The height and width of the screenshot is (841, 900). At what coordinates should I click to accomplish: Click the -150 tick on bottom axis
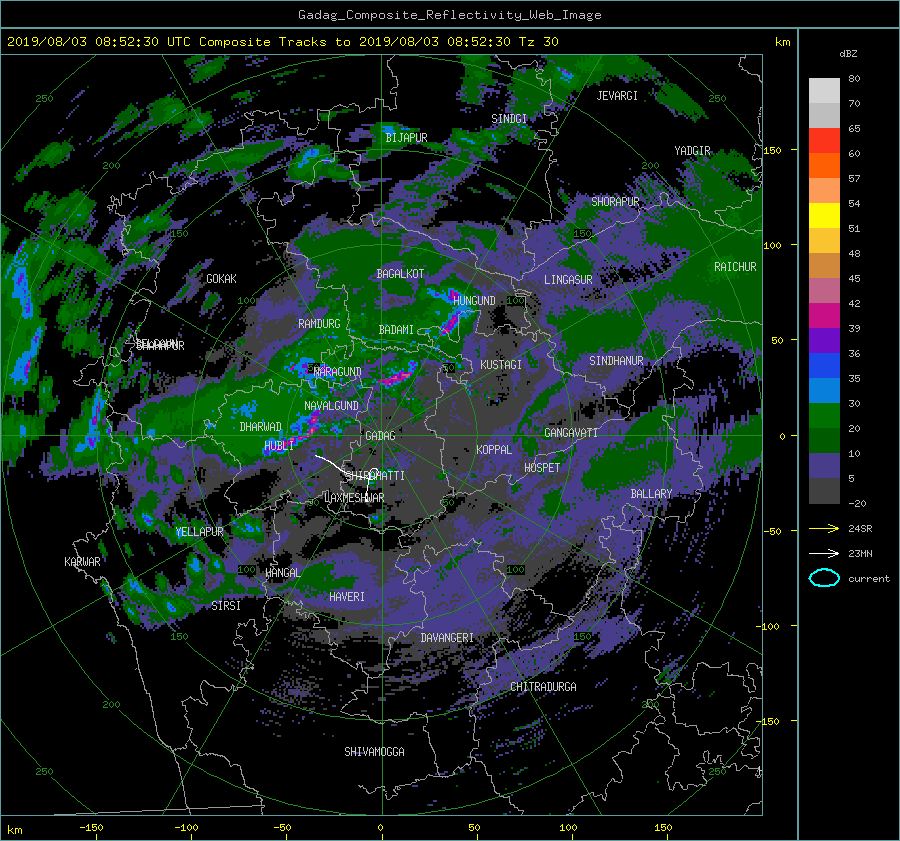91,828
